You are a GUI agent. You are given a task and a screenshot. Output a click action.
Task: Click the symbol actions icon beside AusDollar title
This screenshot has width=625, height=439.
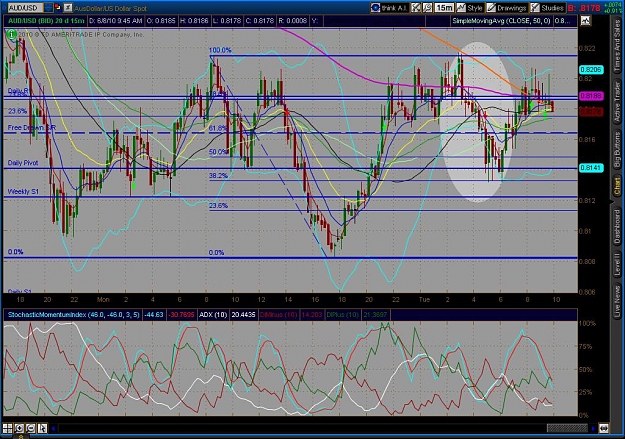click(68, 8)
